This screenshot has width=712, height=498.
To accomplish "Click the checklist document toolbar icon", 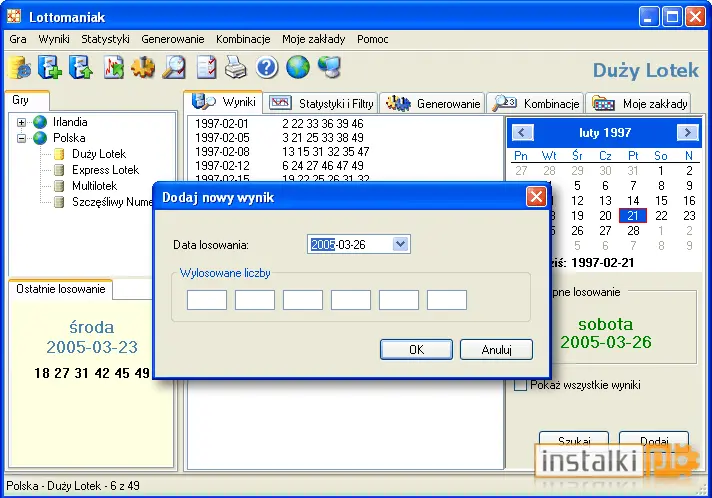I will [205, 68].
